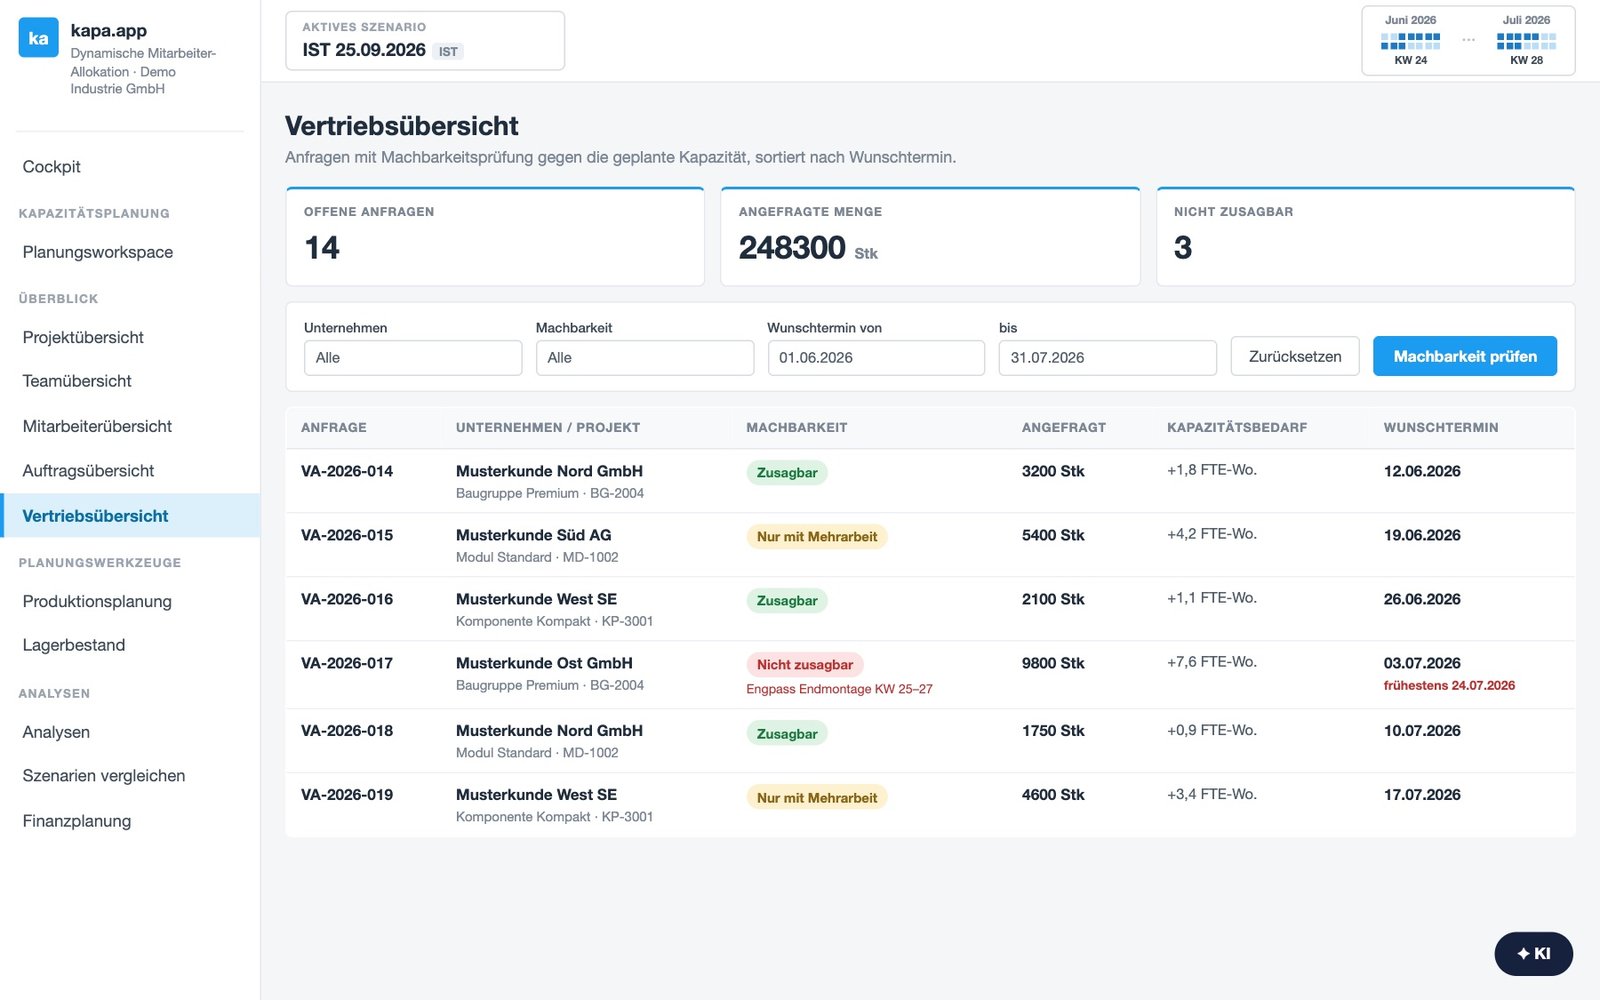Click the Wunschtermin von date field
Screen dimensions: 1600x1000
[x=876, y=358]
